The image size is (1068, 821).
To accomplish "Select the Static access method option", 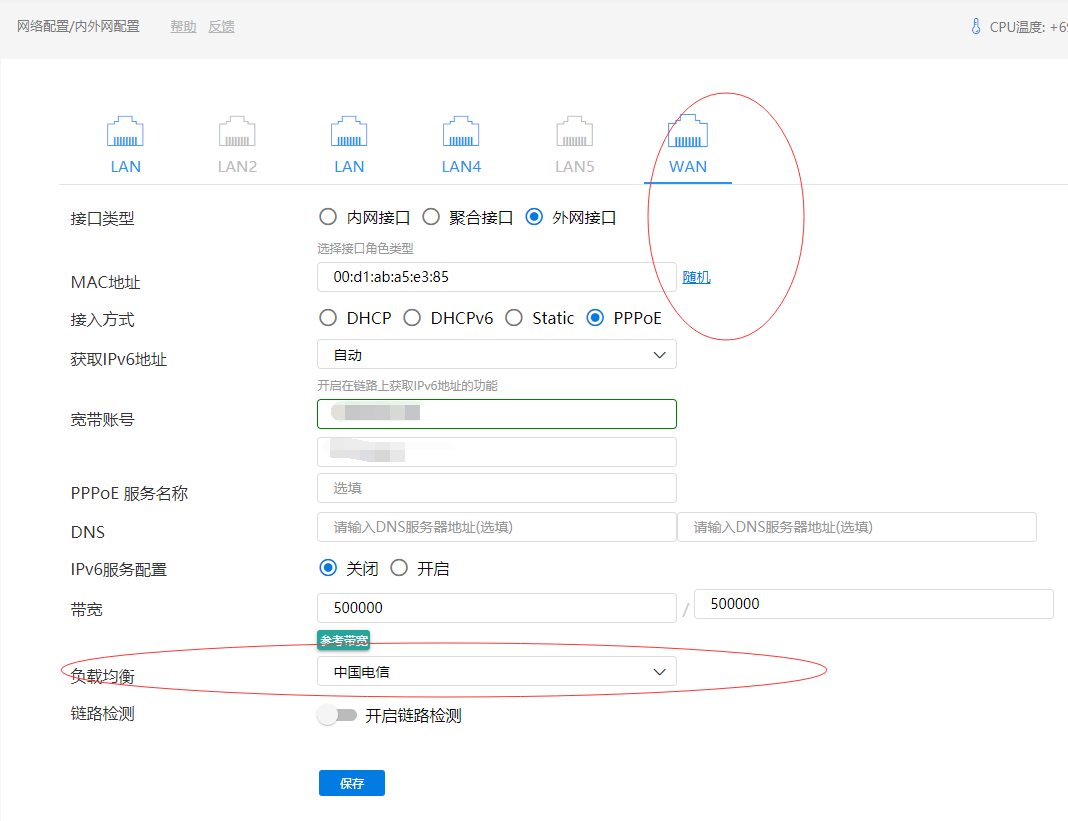I will [x=514, y=318].
